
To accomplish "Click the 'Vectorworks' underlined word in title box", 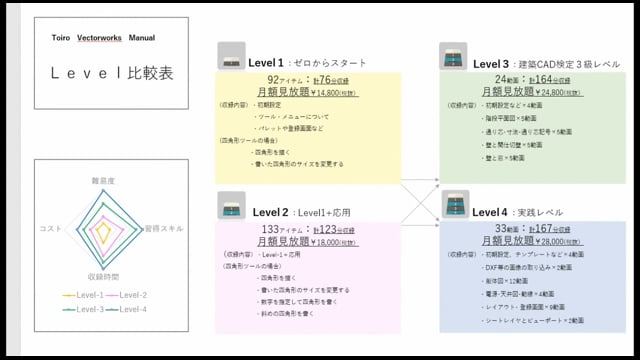I will [x=99, y=38].
